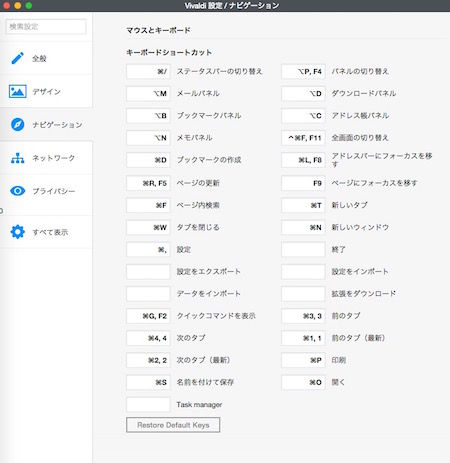Focus the 検索設定 search field

point(46,27)
